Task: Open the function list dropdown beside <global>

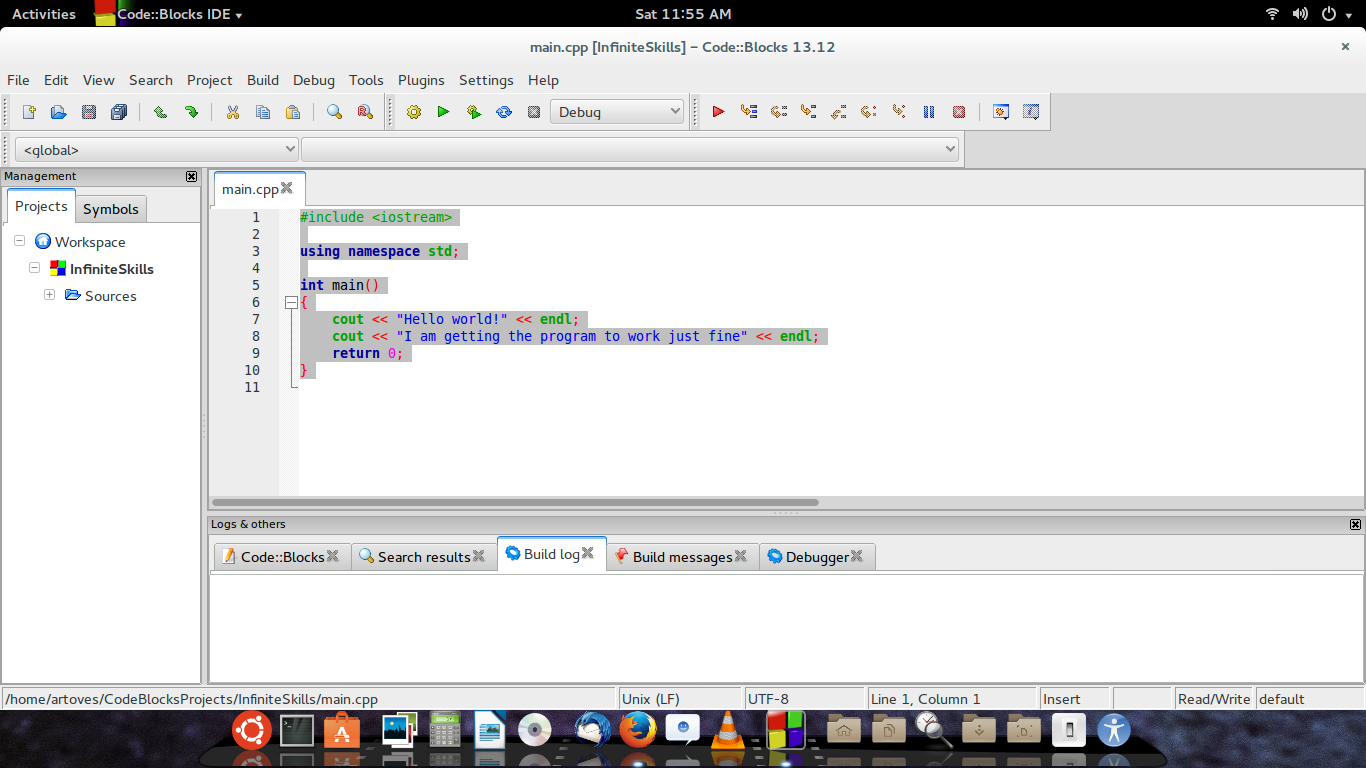Action: [x=630, y=150]
